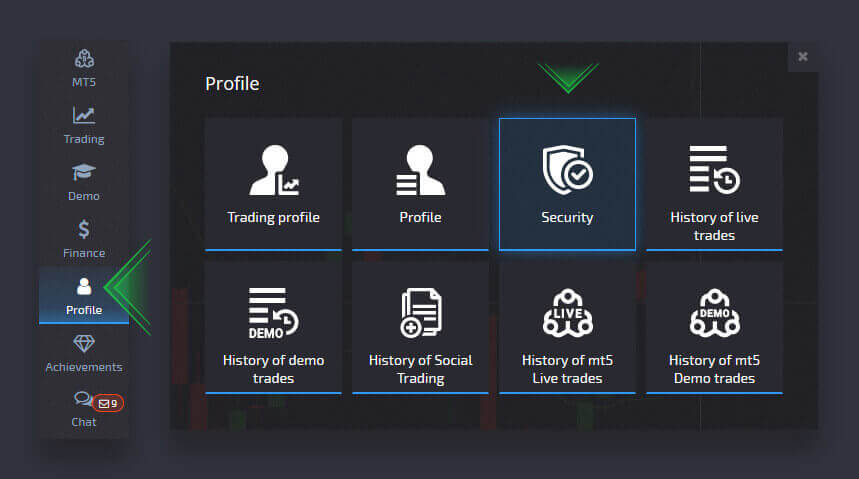859x479 pixels.
Task: Open MT5 in the sidebar
Action: (x=84, y=68)
